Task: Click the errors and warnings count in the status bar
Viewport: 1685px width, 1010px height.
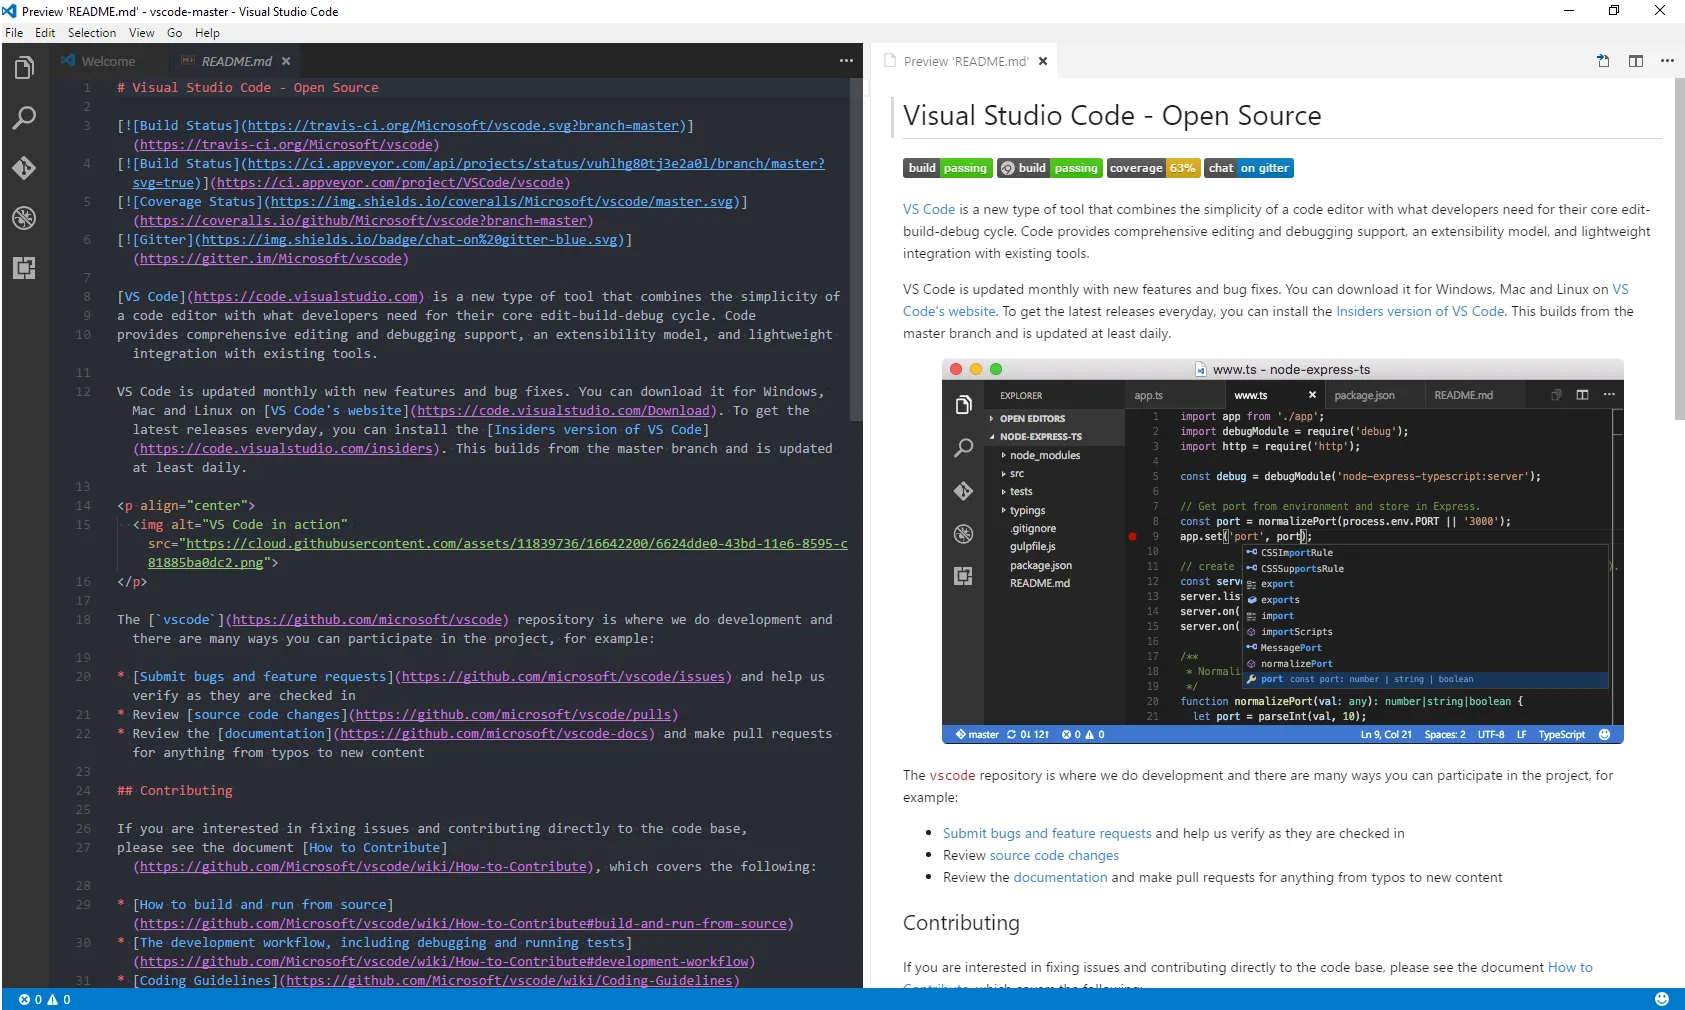Action: point(45,999)
